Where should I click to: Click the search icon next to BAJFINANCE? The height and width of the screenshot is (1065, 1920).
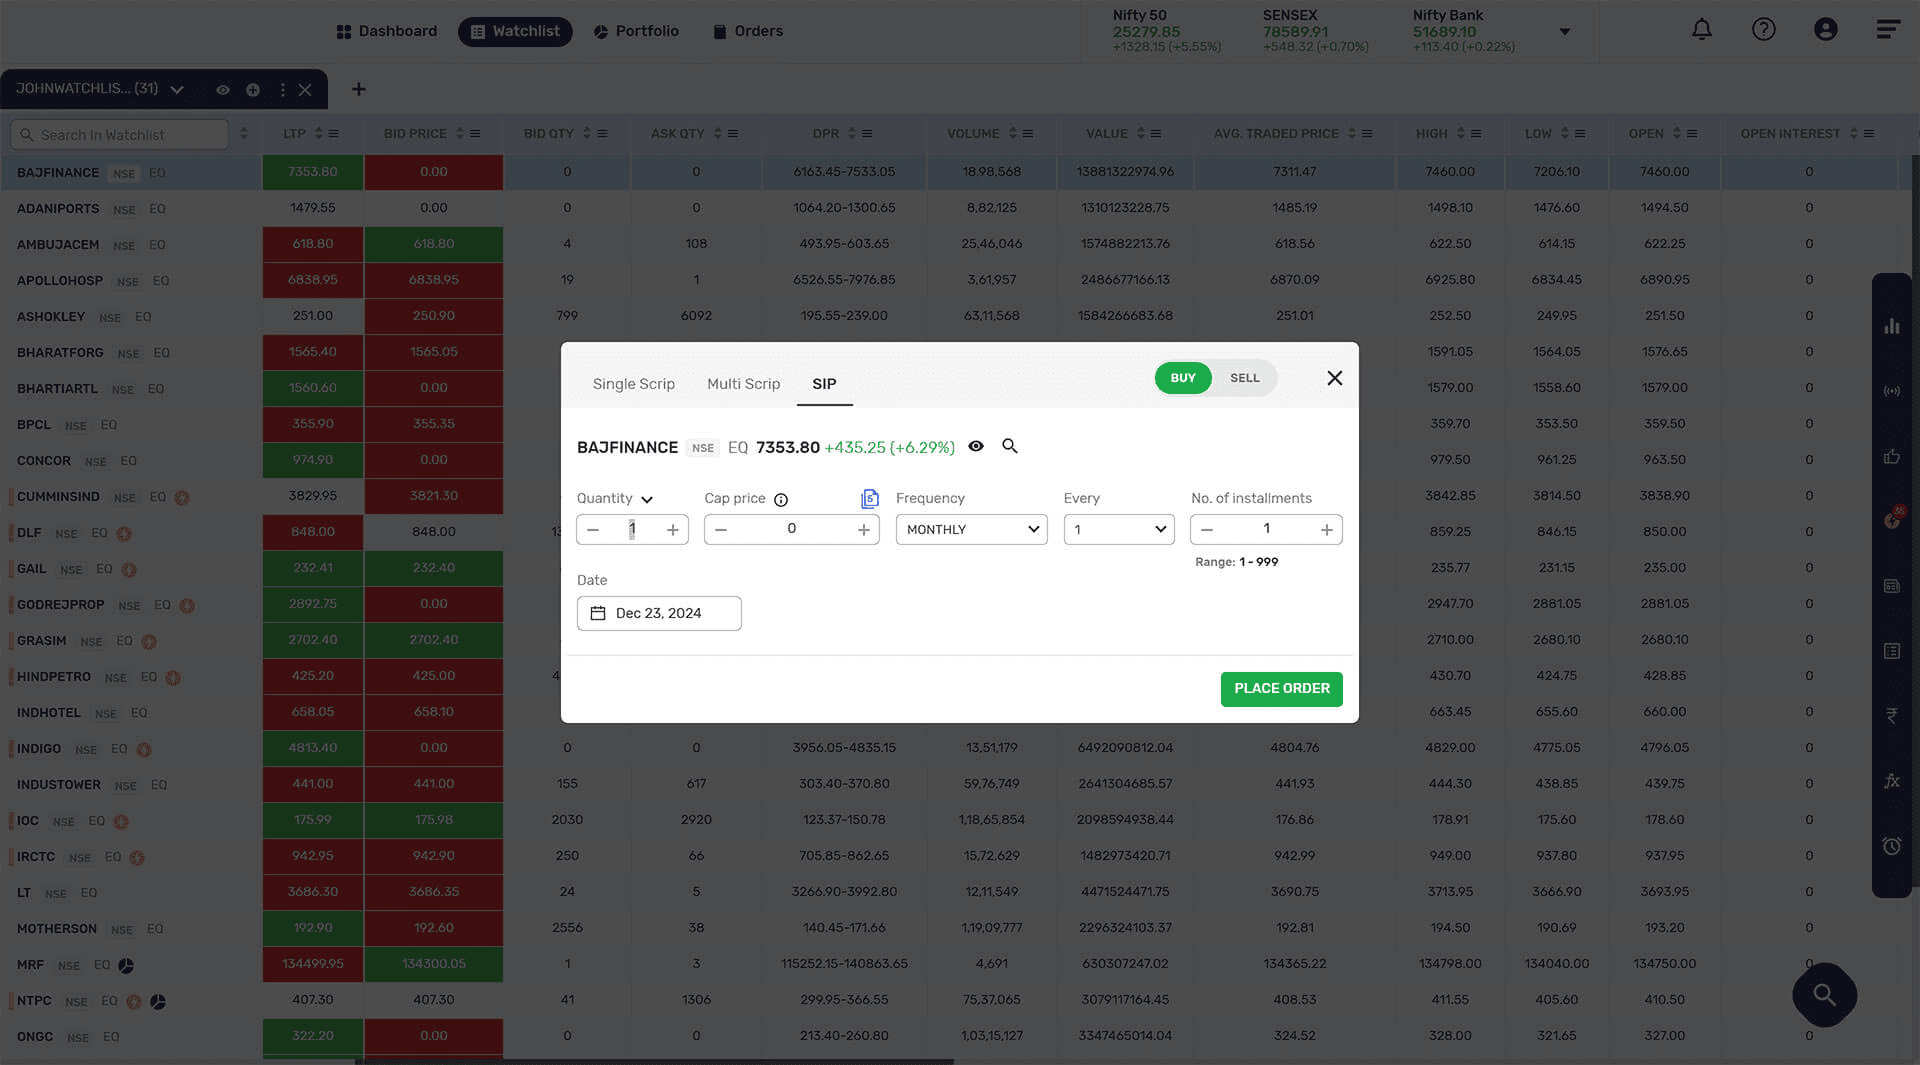click(x=1010, y=446)
